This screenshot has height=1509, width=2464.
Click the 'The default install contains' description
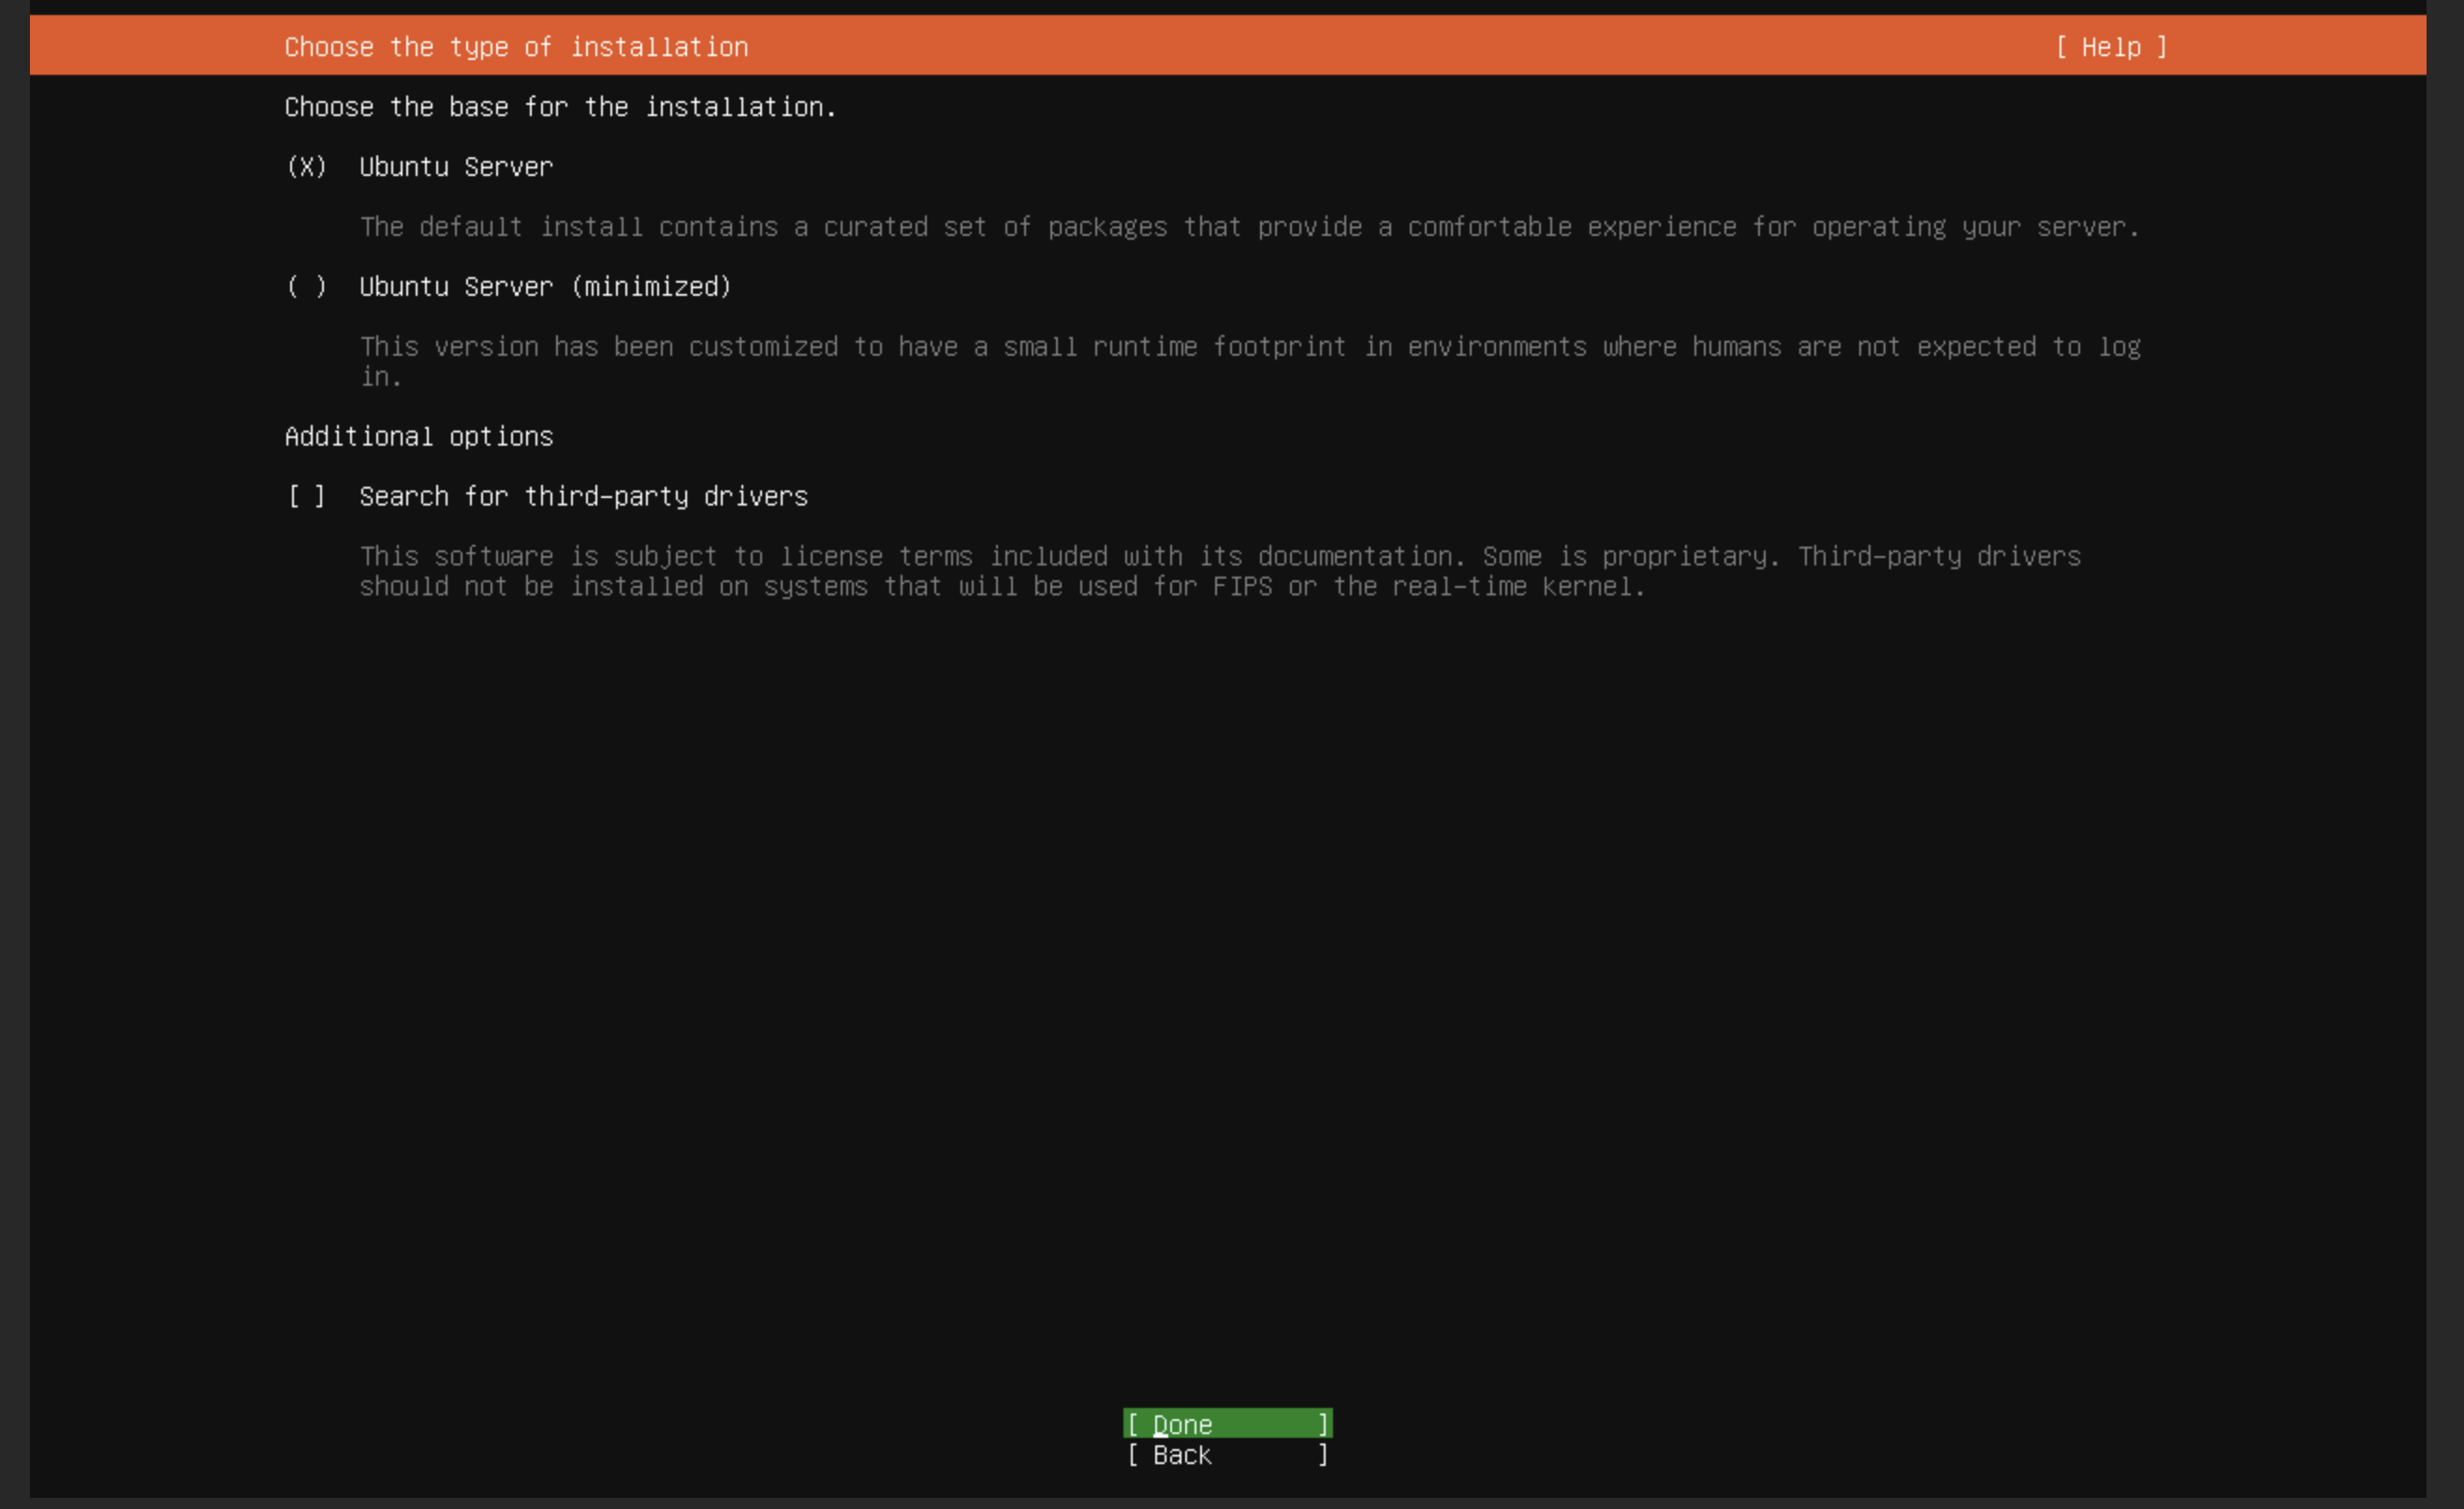coord(1250,227)
